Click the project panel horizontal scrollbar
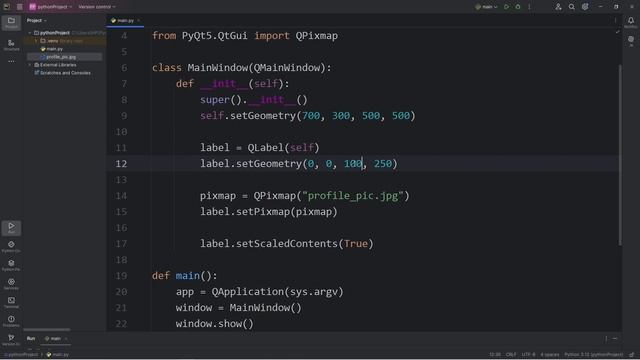Image resolution: width=640 pixels, height=360 pixels. pos(47,329)
